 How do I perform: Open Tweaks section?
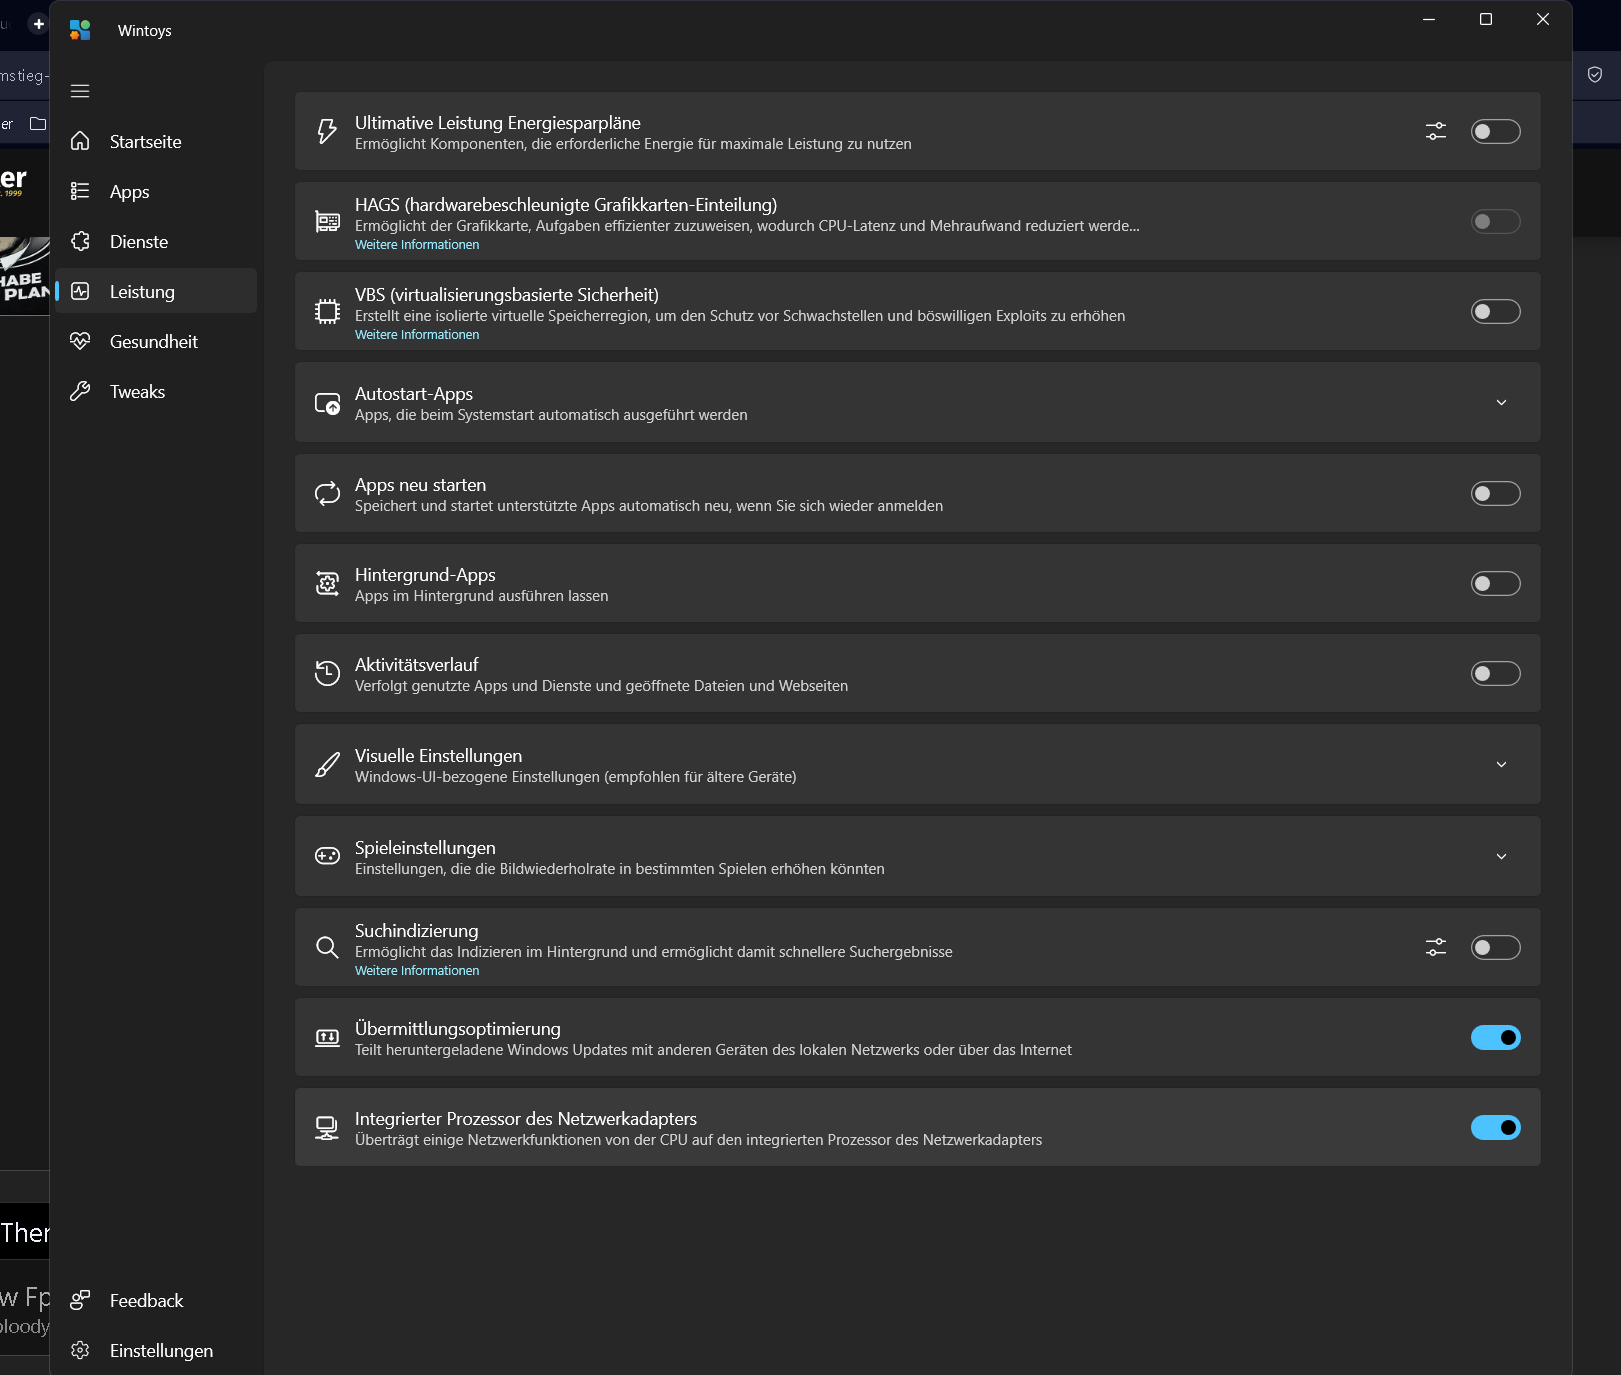click(x=156, y=391)
